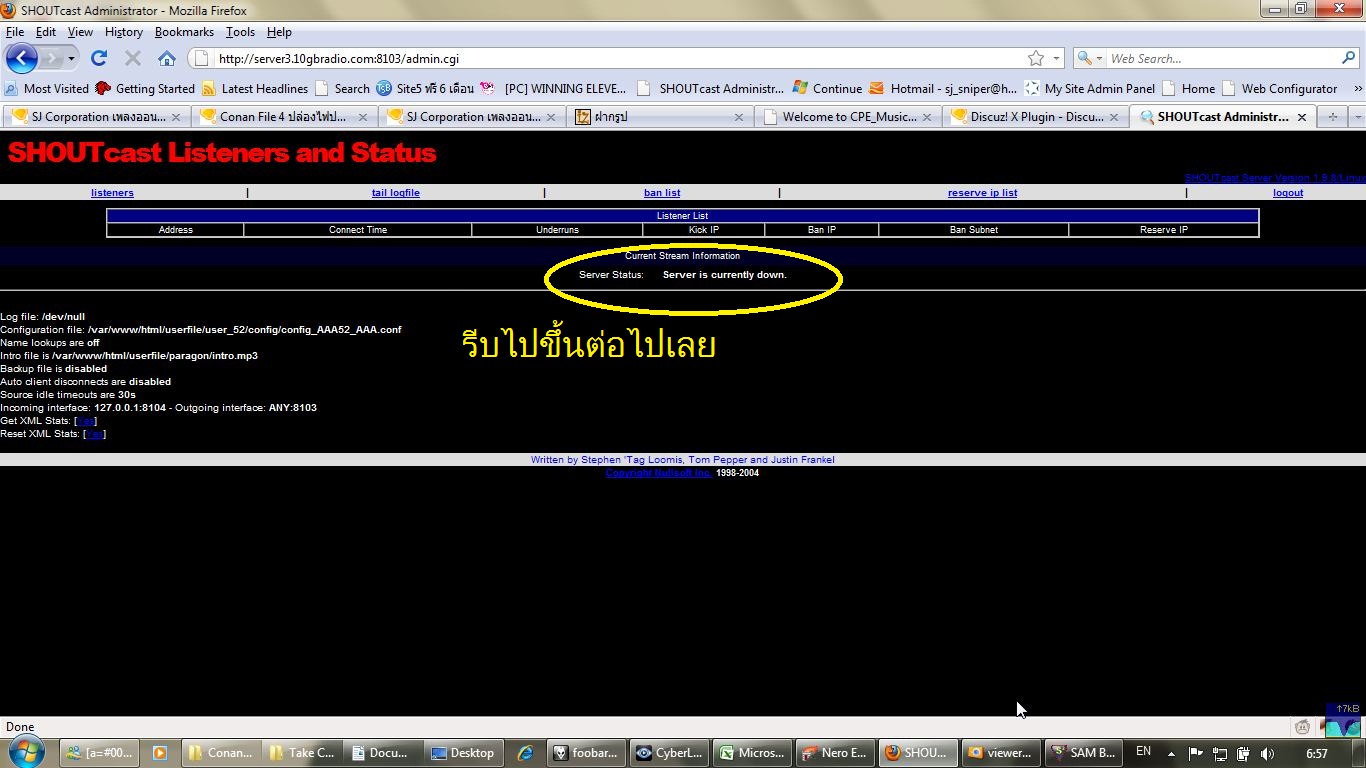Open the Web Configurator bookmark
1366x768 pixels.
pyautogui.click(x=1279, y=88)
